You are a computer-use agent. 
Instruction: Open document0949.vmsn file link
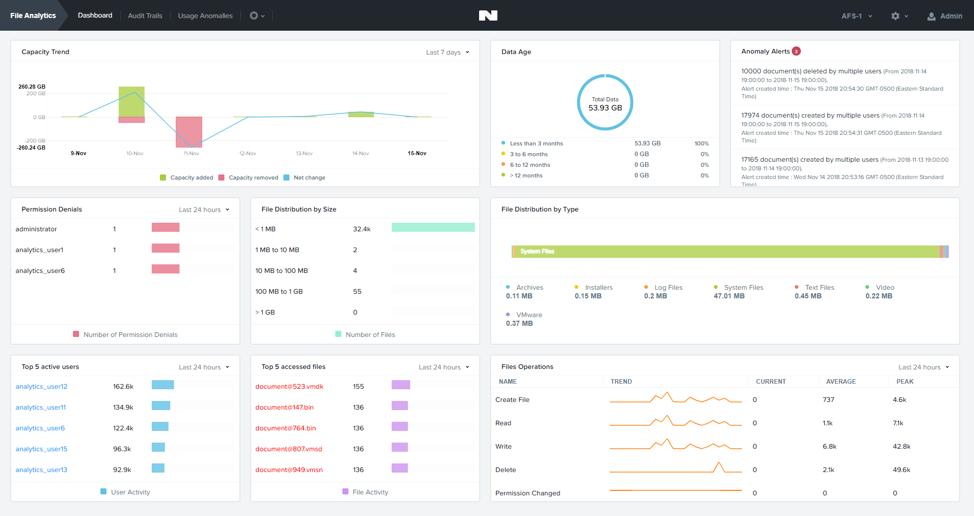click(289, 469)
